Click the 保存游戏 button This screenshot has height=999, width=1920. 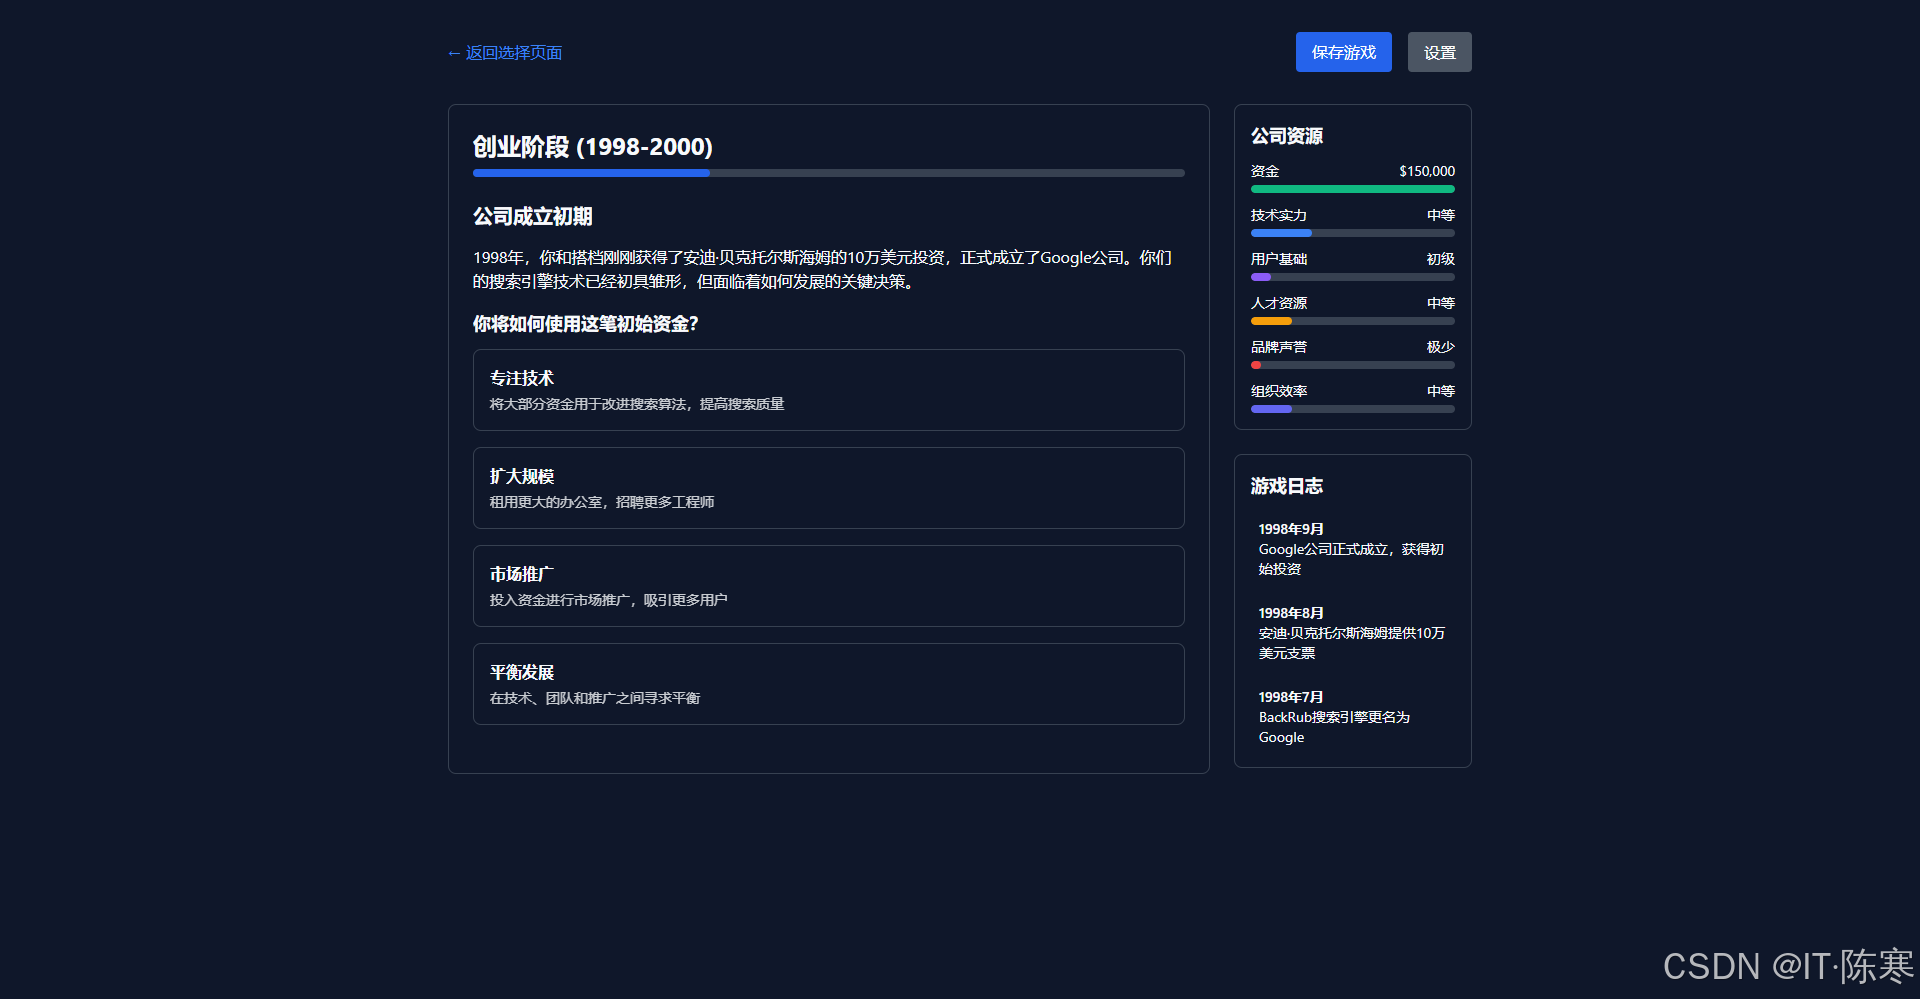point(1343,52)
